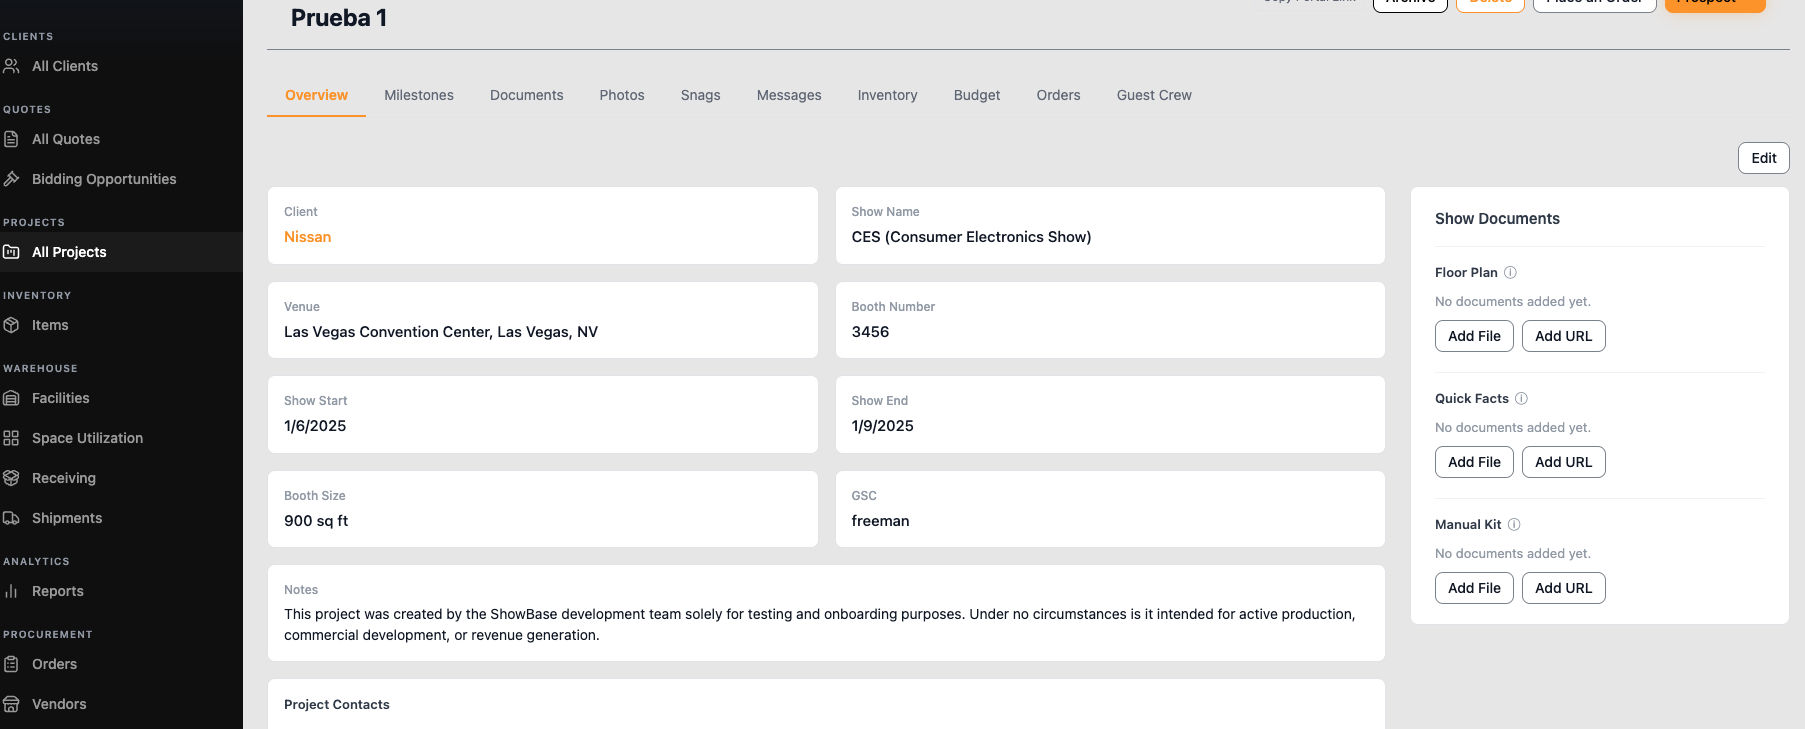Click the Prueba 1 project title
1805x729 pixels.
(x=339, y=18)
